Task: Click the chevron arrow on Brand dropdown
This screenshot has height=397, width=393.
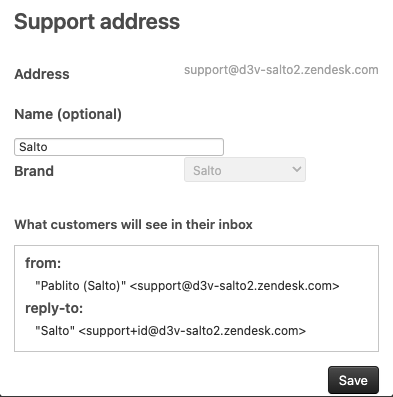Action: coord(297,169)
